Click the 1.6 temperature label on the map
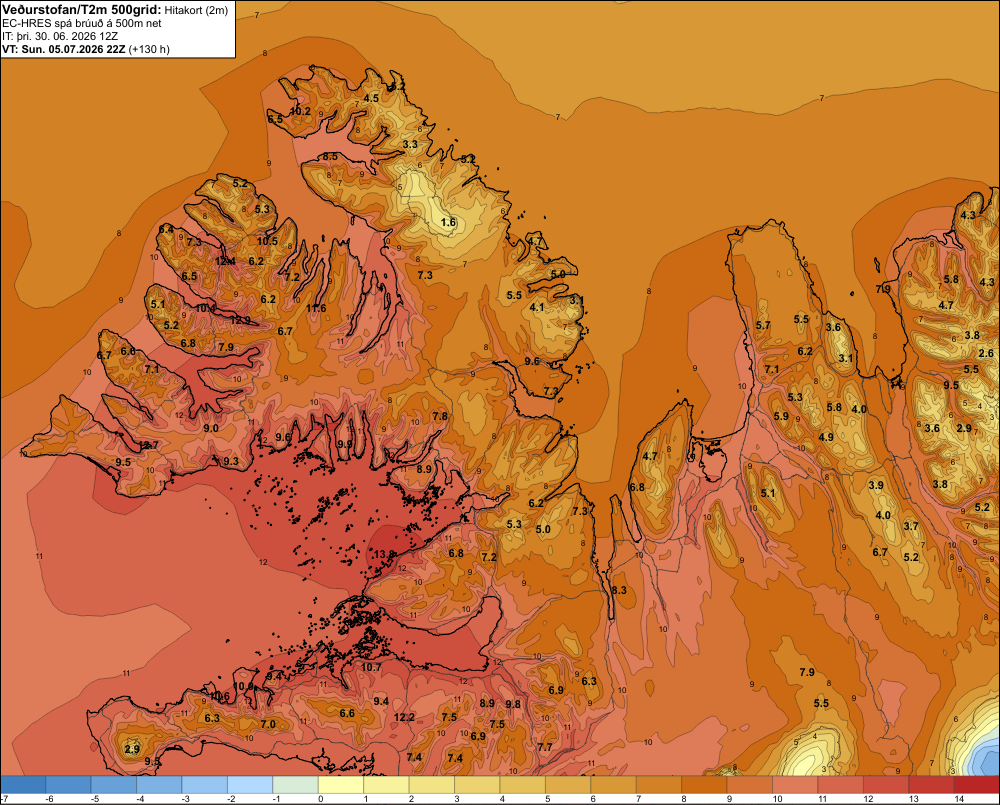Viewport: 1000px width, 805px height. click(448, 222)
